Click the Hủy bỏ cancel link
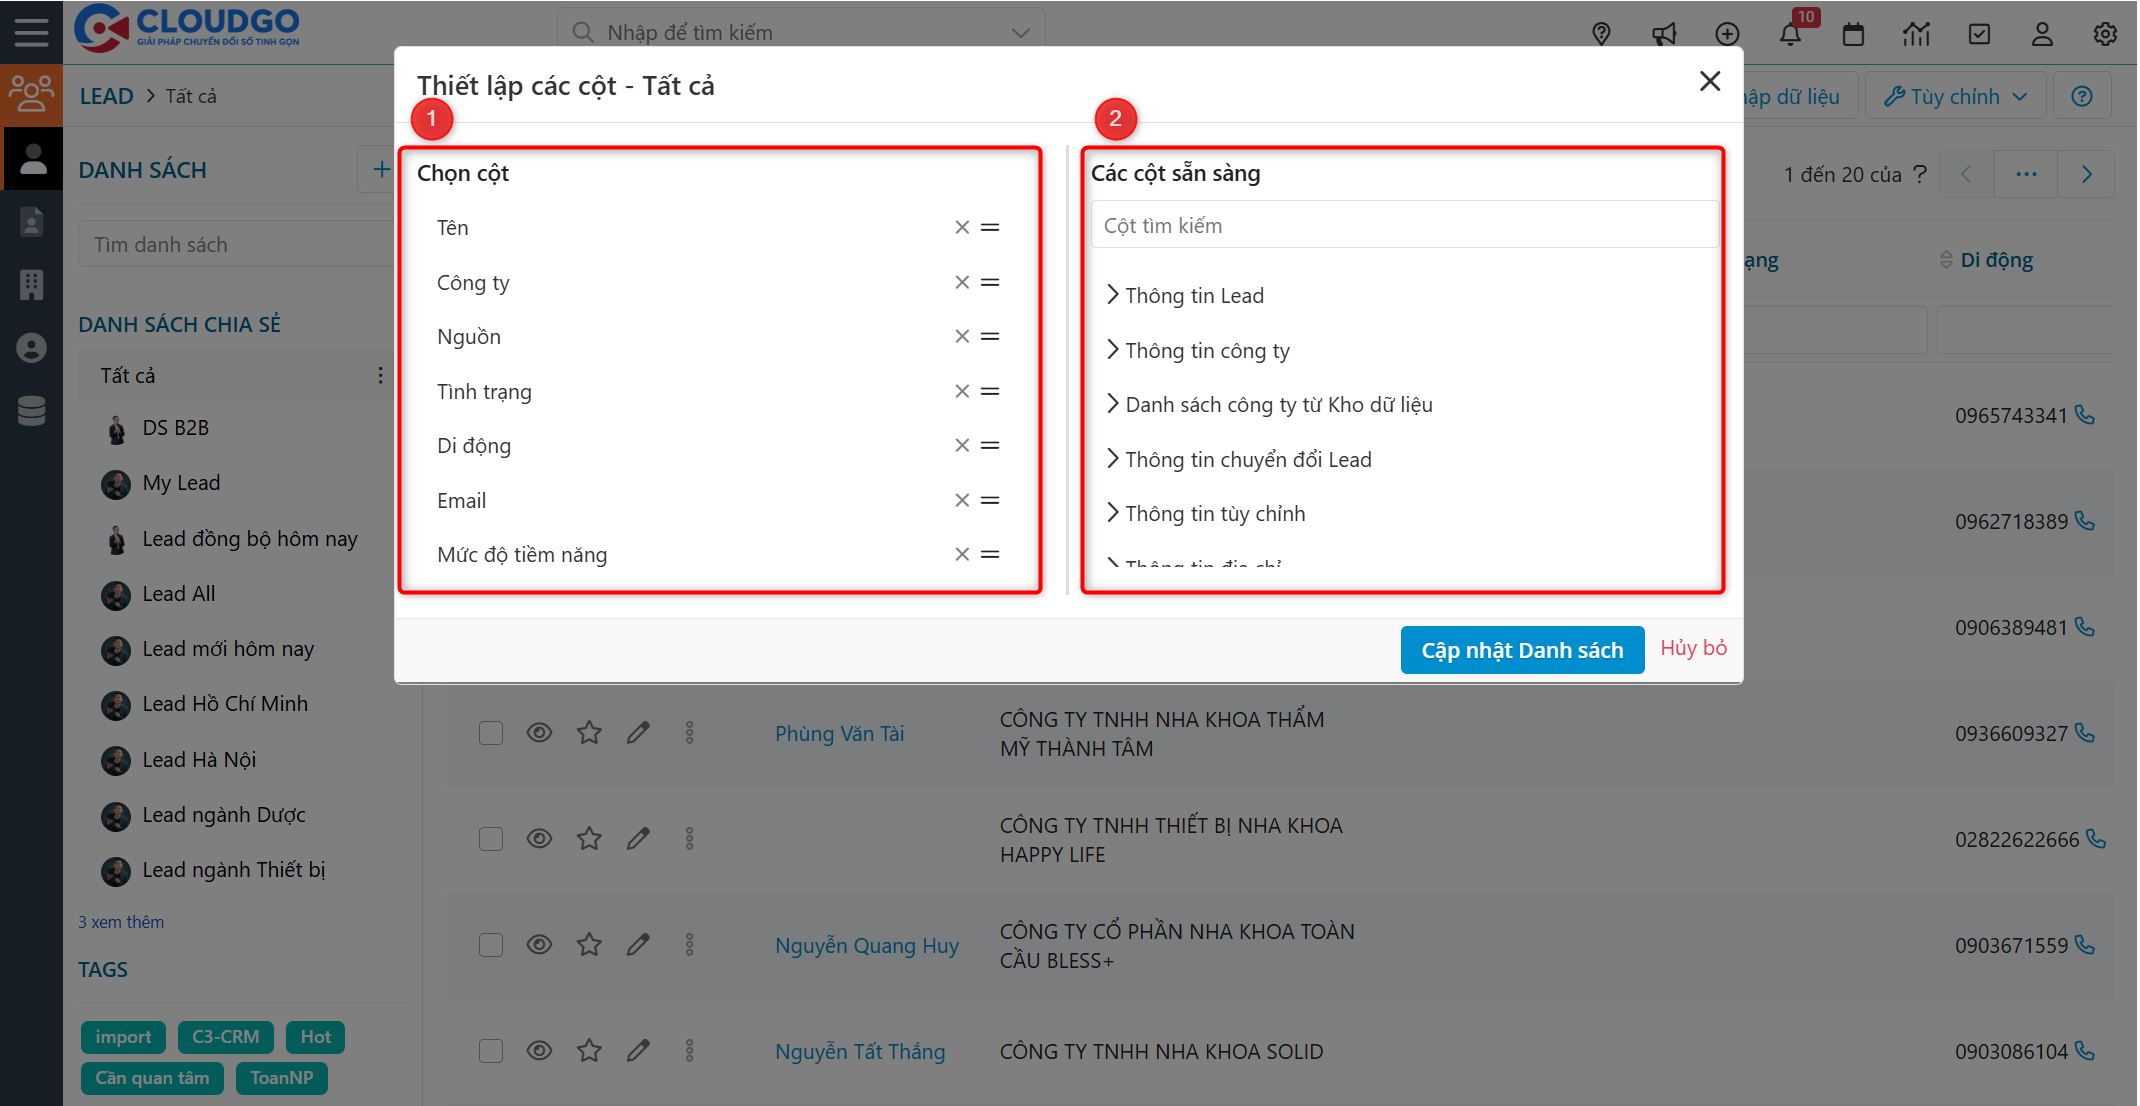 pos(1693,648)
